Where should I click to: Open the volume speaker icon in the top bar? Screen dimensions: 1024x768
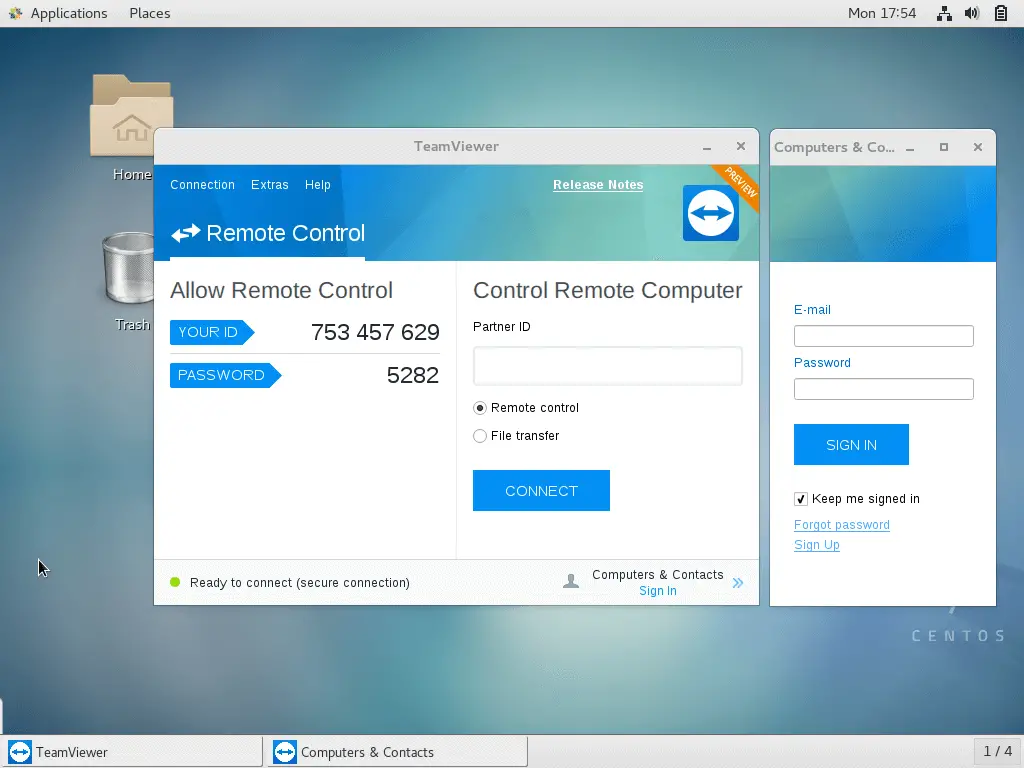click(972, 13)
